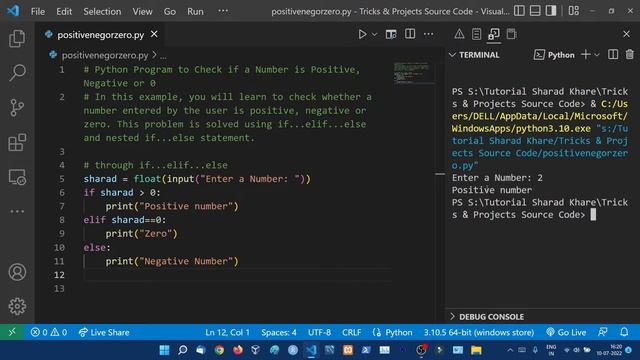
Task: Click inside the terminal prompt area
Action: tap(593, 215)
